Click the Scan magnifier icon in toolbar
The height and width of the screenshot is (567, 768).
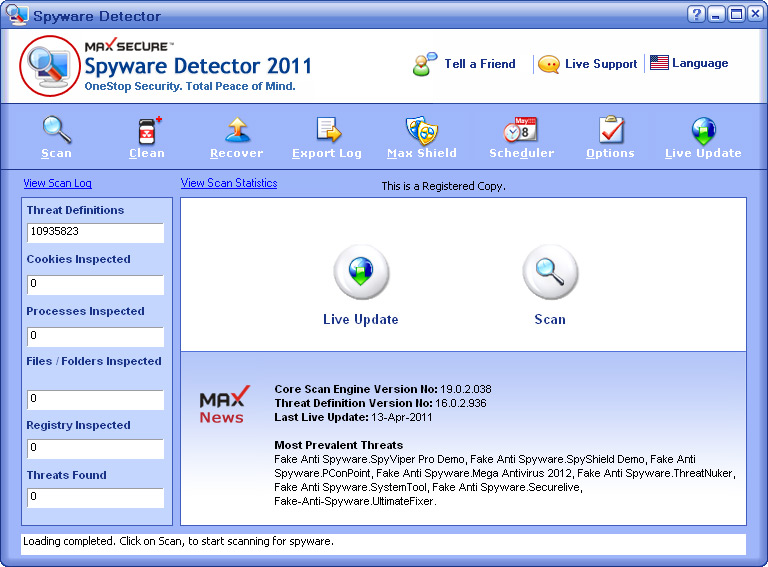pos(57,130)
